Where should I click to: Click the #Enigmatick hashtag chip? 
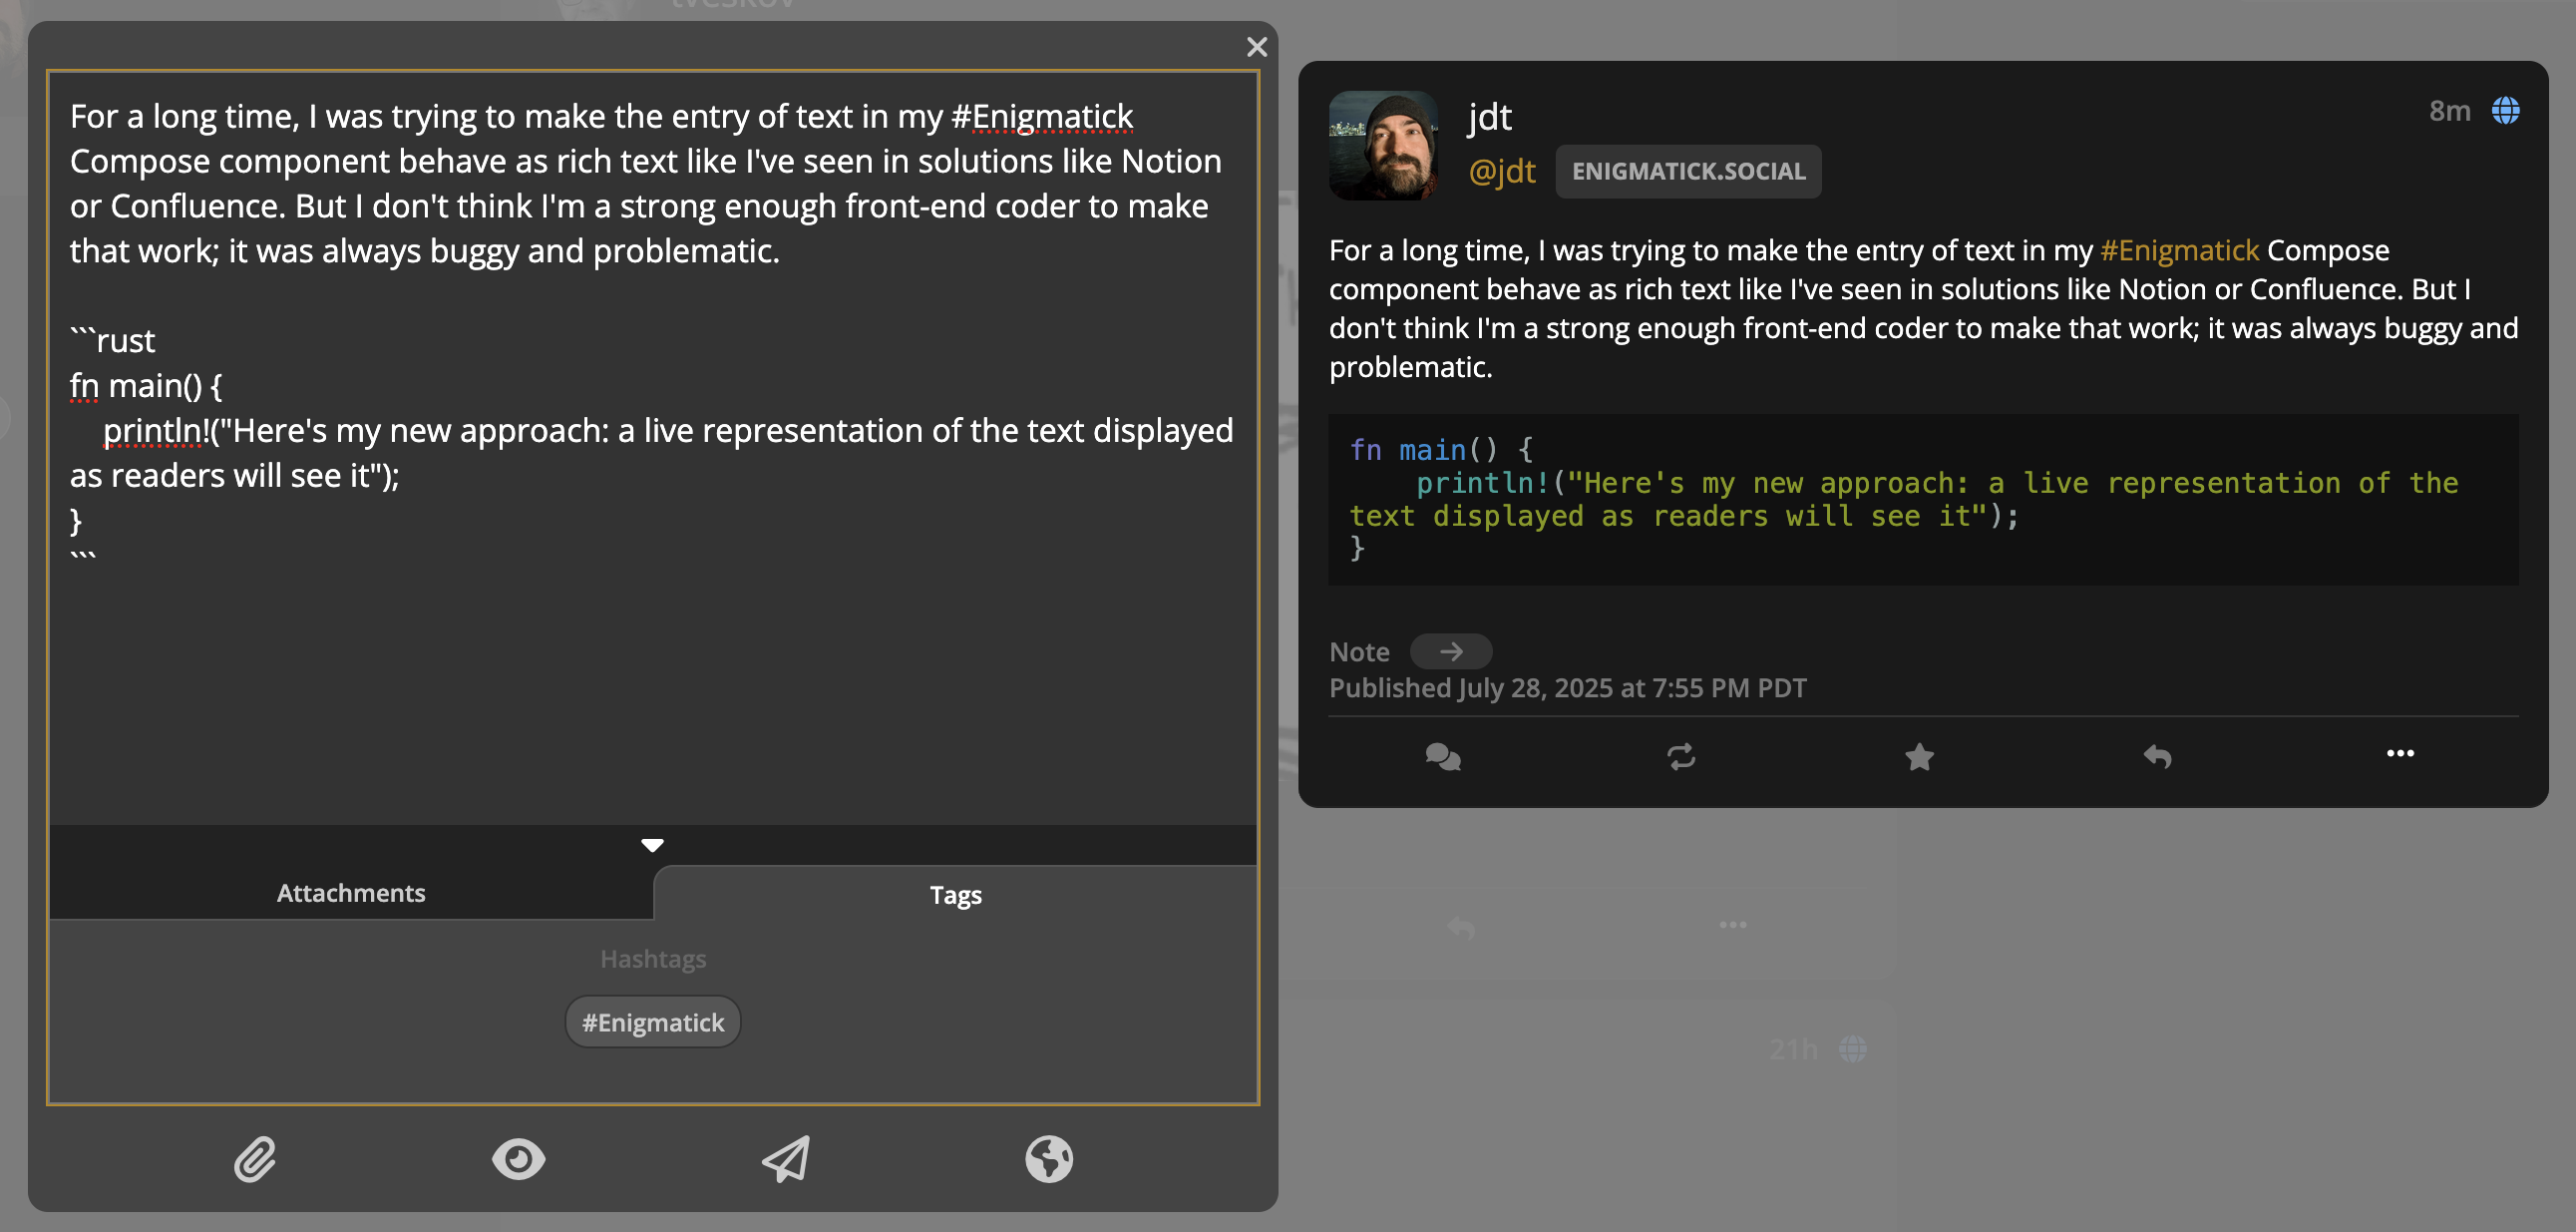tap(652, 1022)
